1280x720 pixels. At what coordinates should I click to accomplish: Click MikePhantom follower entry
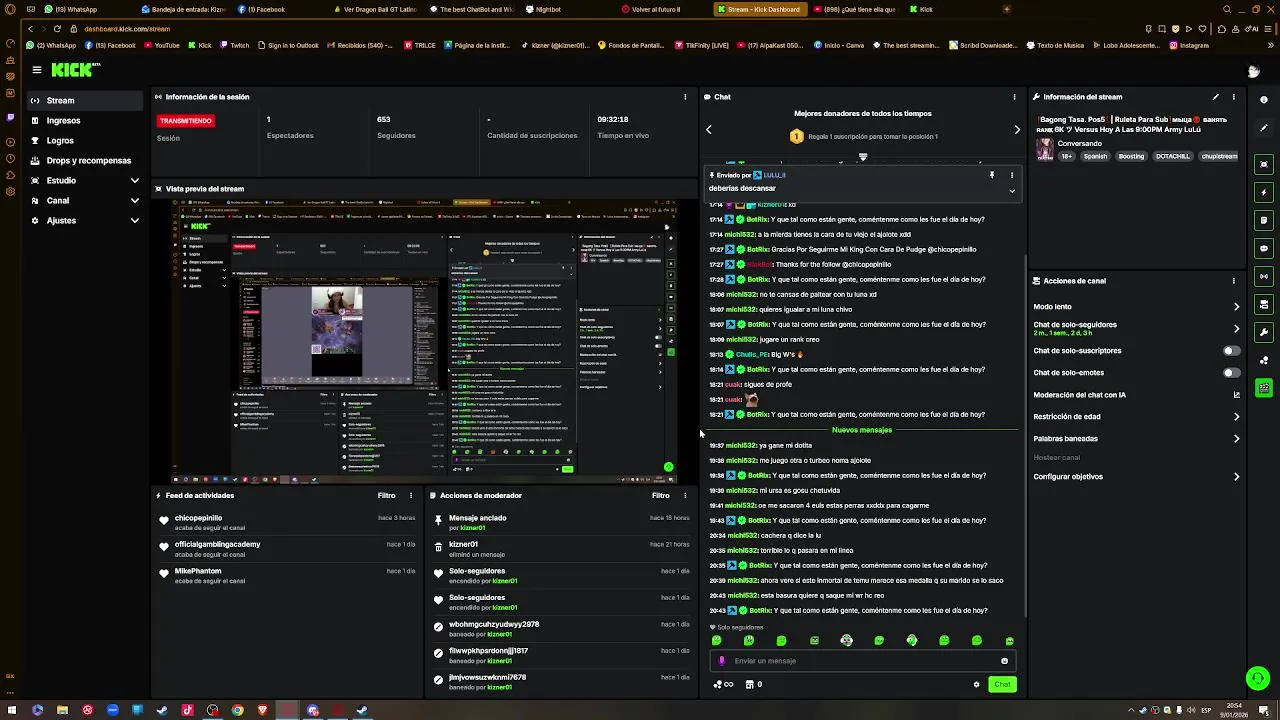coord(198,571)
